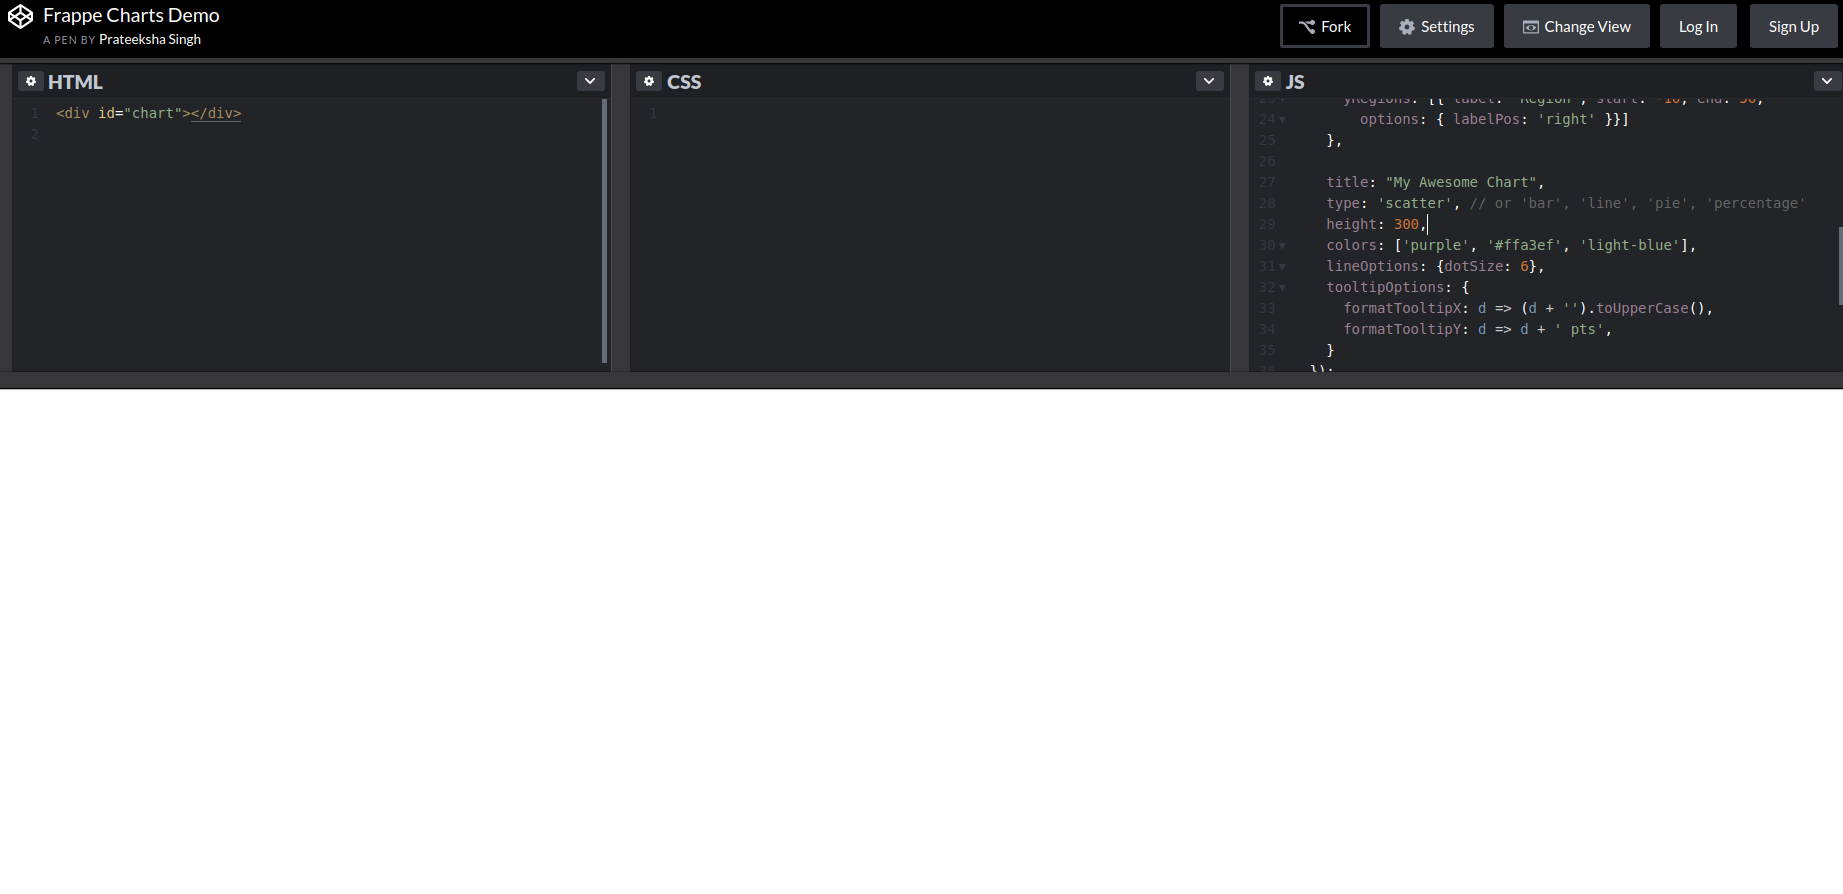Expand the CSS panel dropdown chevron
Screen dimensions: 1843x894
[1209, 81]
